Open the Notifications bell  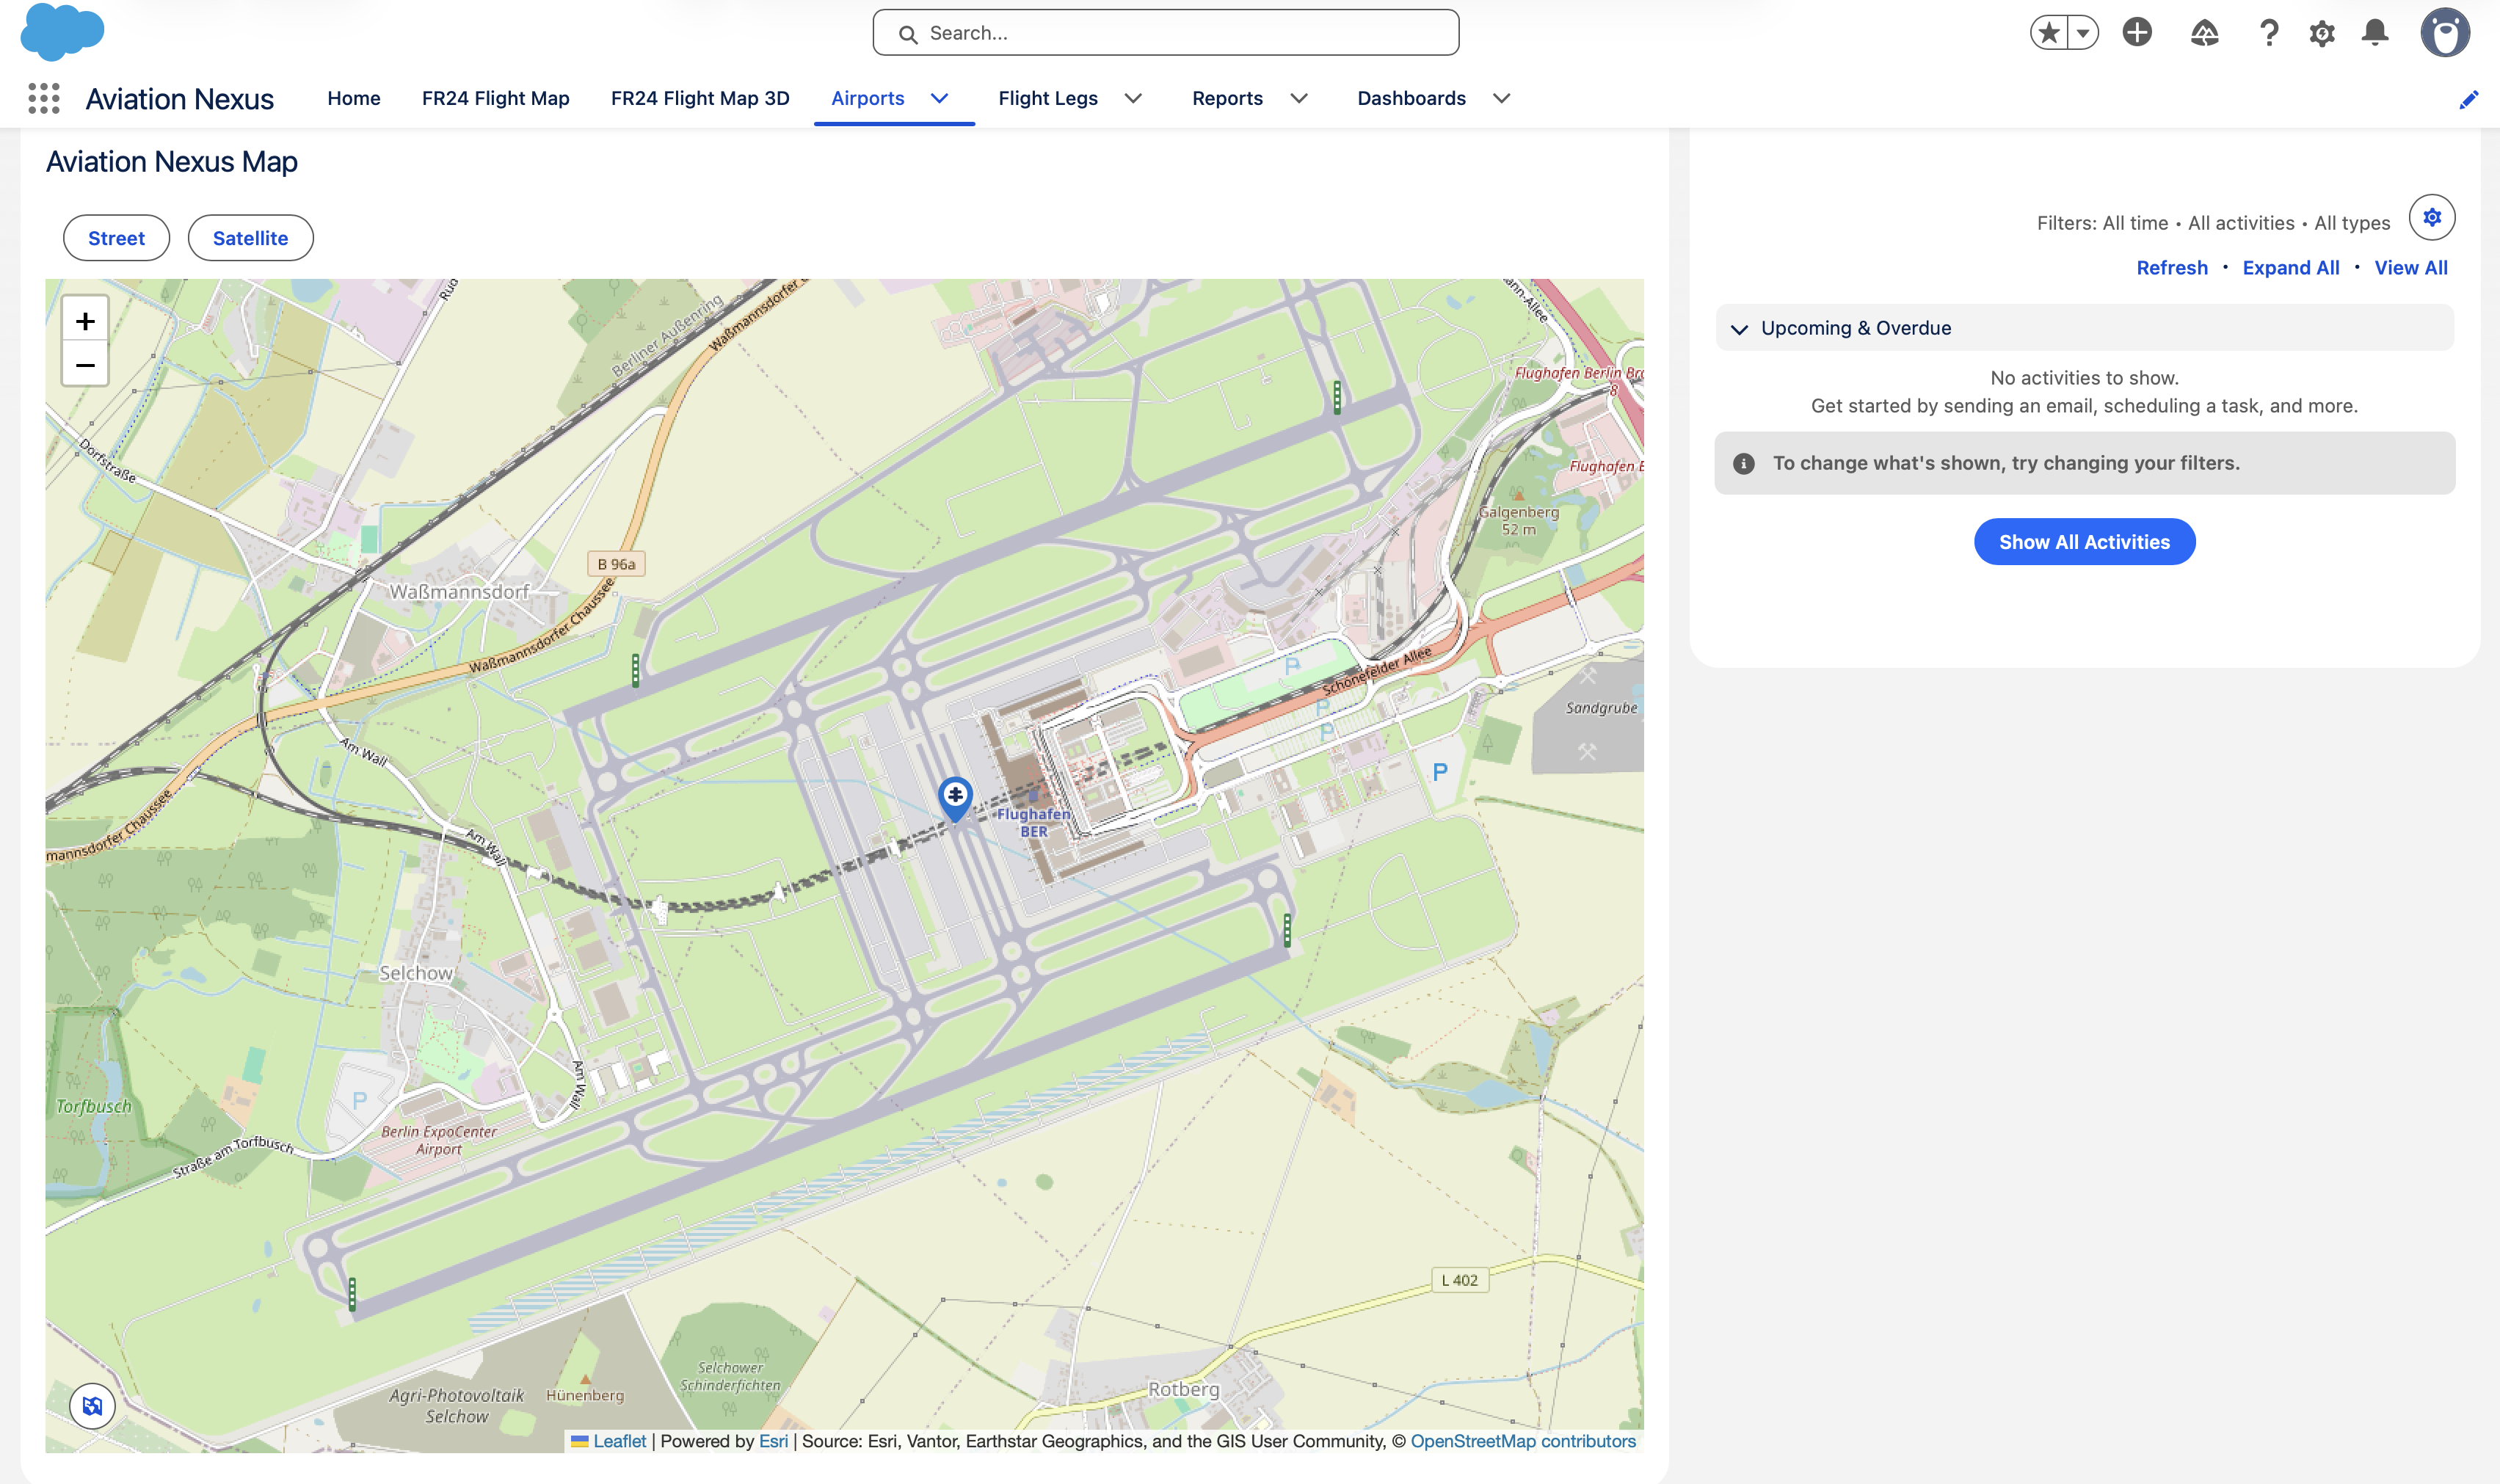click(2376, 33)
